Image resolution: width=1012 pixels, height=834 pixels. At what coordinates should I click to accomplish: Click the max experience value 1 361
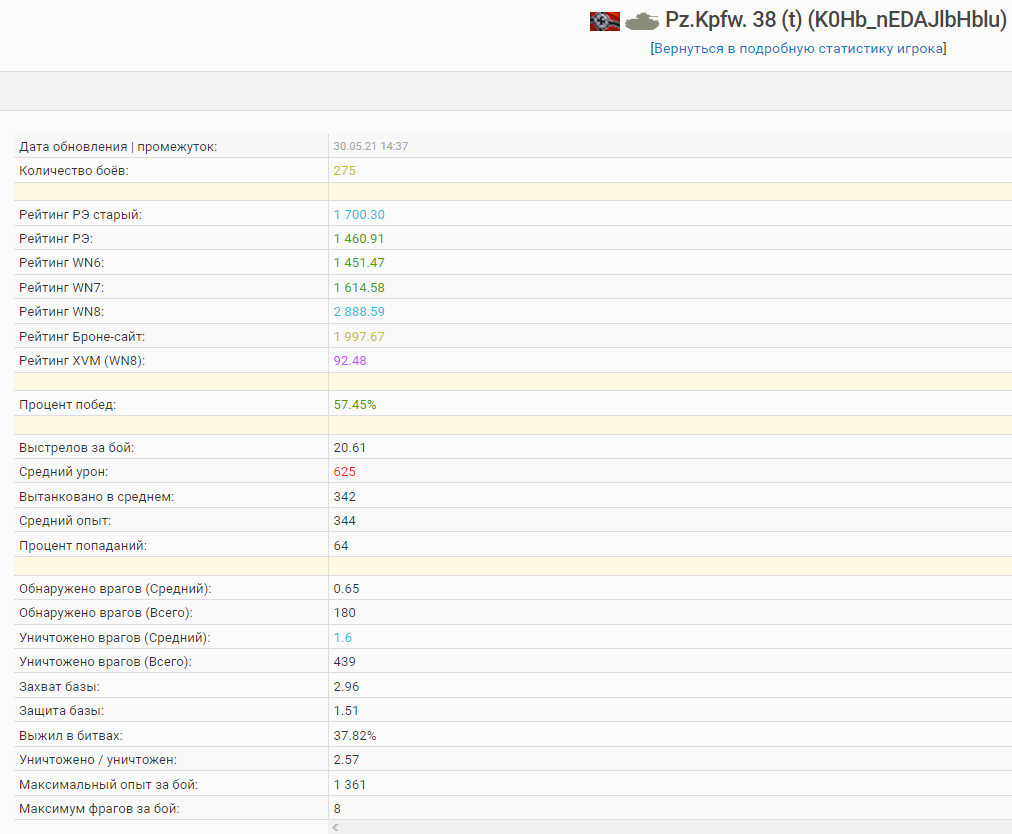tap(350, 785)
